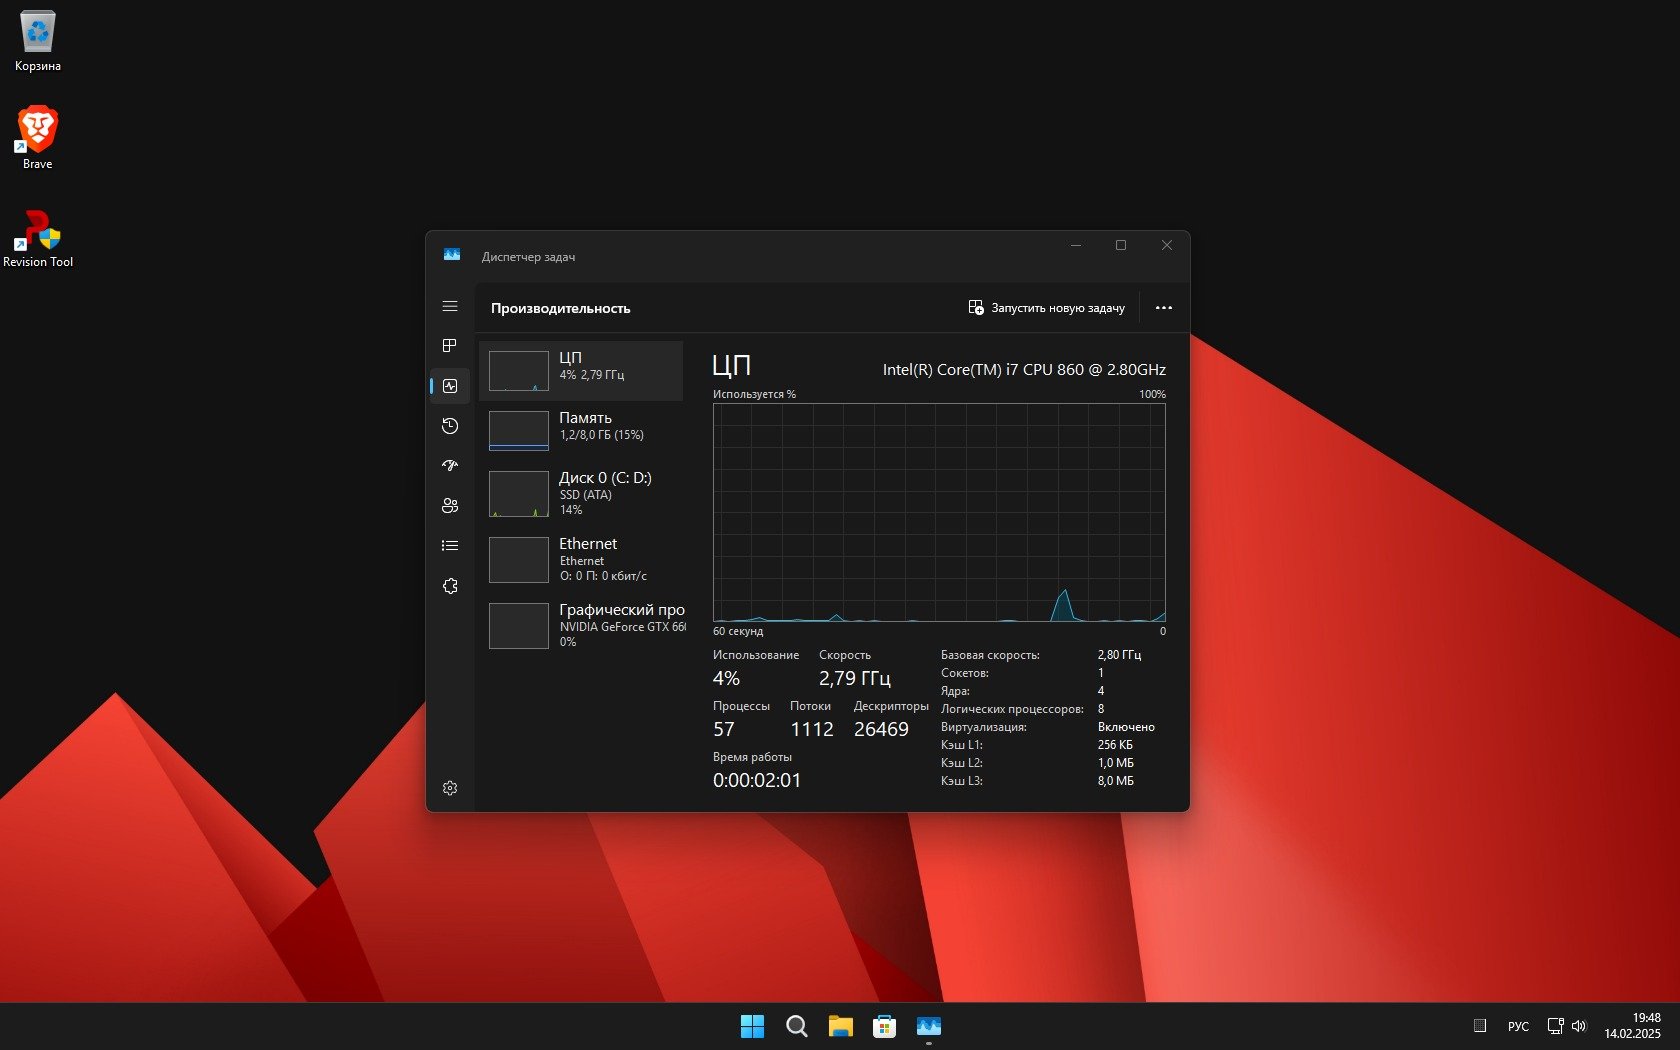Image resolution: width=1680 pixels, height=1050 pixels.
Task: Select Диск 0 (C: D:) item
Action: pos(581,494)
